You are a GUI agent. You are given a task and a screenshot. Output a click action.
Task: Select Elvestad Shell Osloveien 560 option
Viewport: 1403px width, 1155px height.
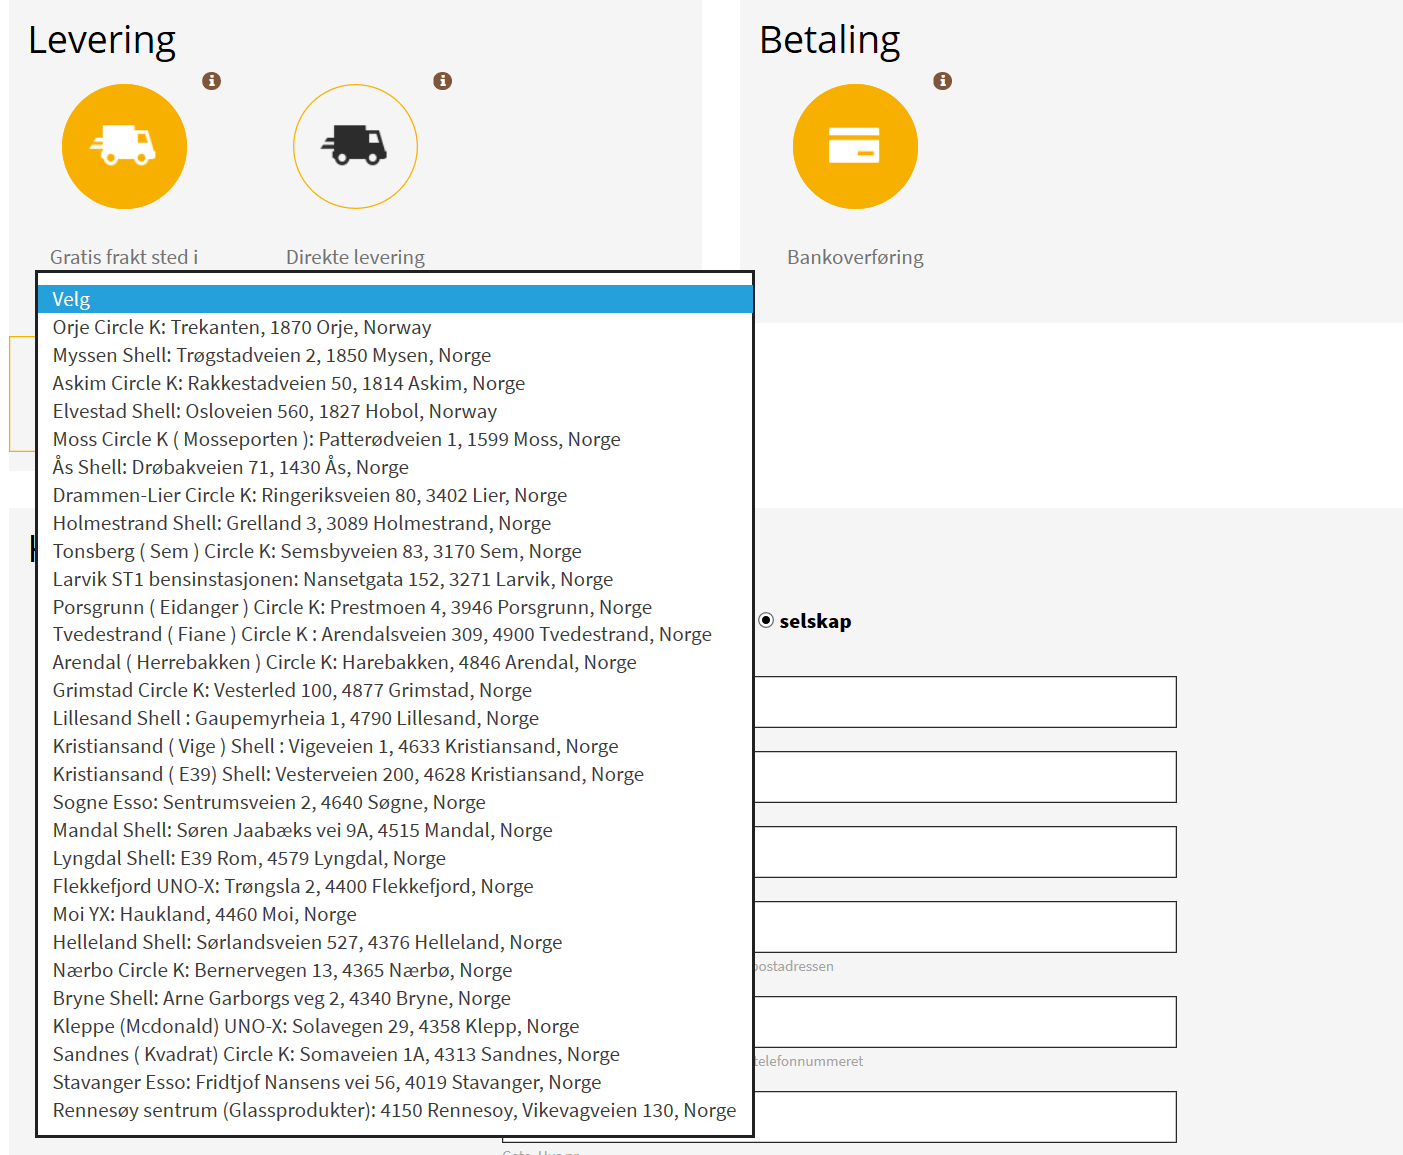coord(395,411)
